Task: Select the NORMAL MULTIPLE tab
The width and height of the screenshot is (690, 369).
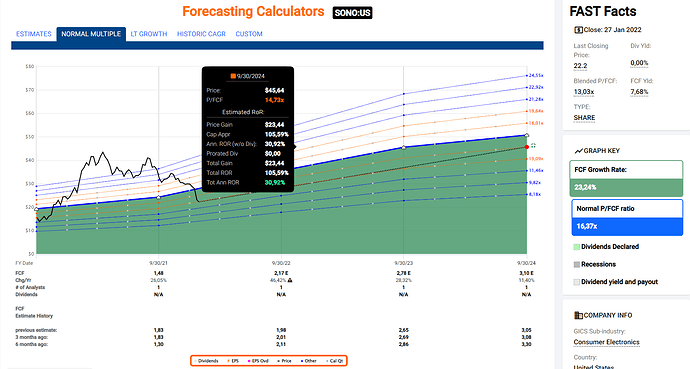Action: [91, 34]
